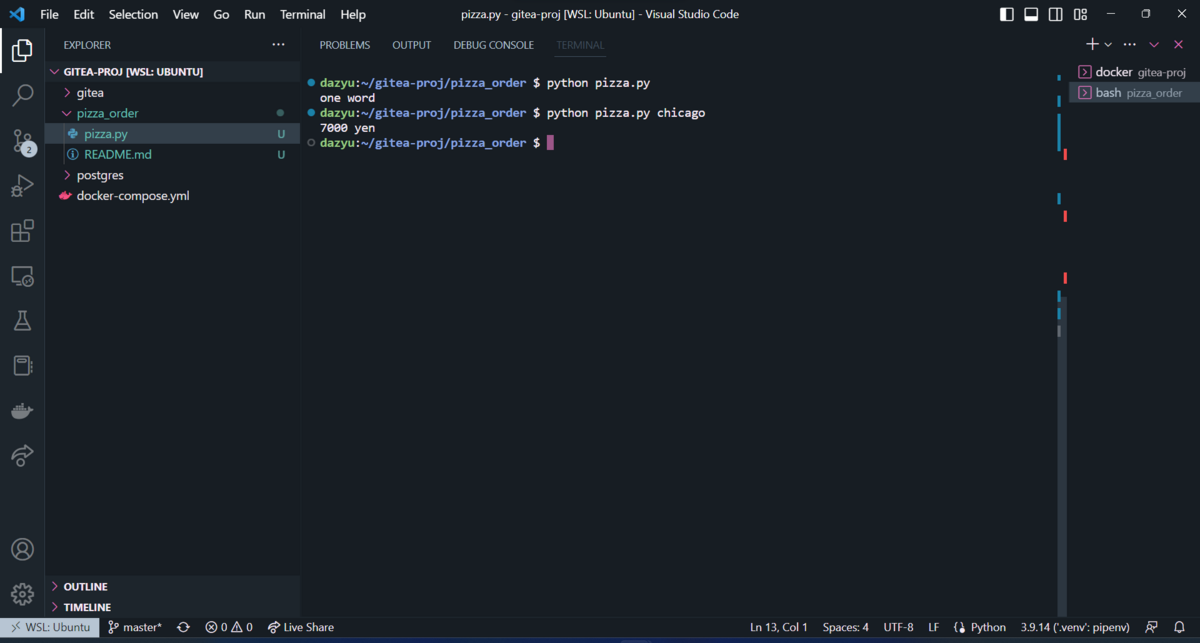
Task: Open the Run and Debug view
Action: click(x=22, y=187)
